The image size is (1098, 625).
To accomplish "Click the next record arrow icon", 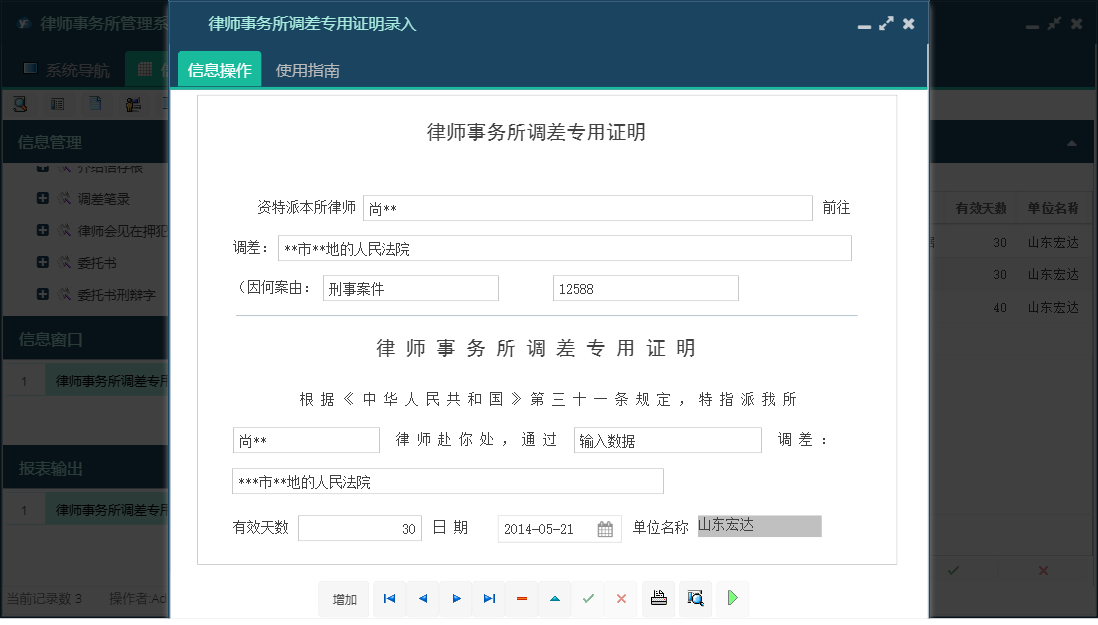I will tap(456, 599).
